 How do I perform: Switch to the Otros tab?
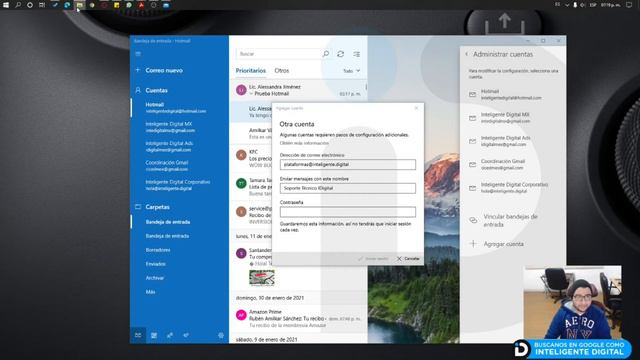(282, 71)
